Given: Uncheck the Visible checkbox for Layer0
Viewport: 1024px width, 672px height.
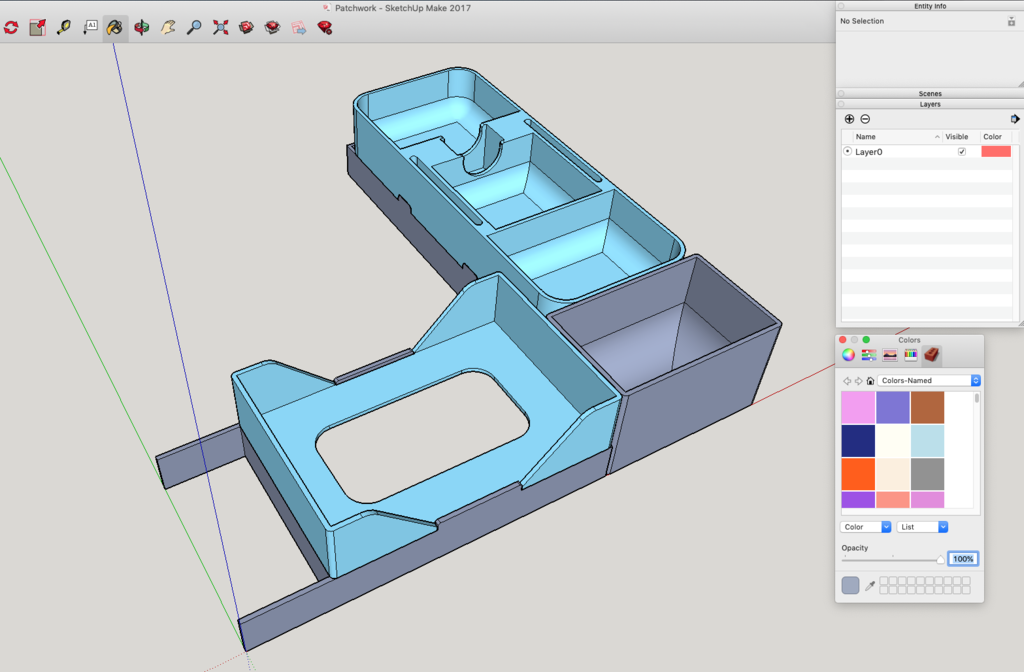Looking at the screenshot, I should coord(962,152).
